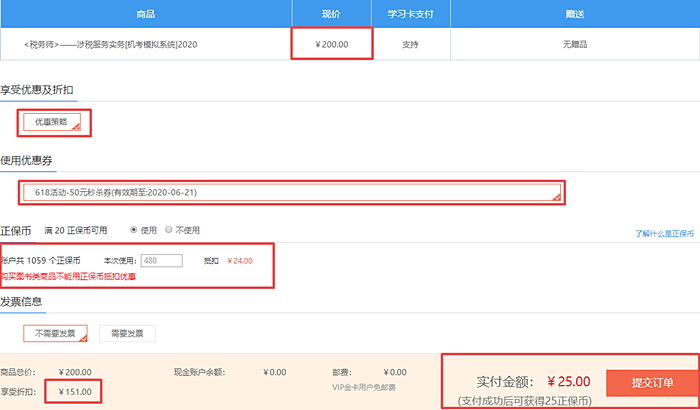Click the red 图书类商品 warning notice
Image resolution: width=700 pixels, height=410 pixels.
[x=68, y=276]
